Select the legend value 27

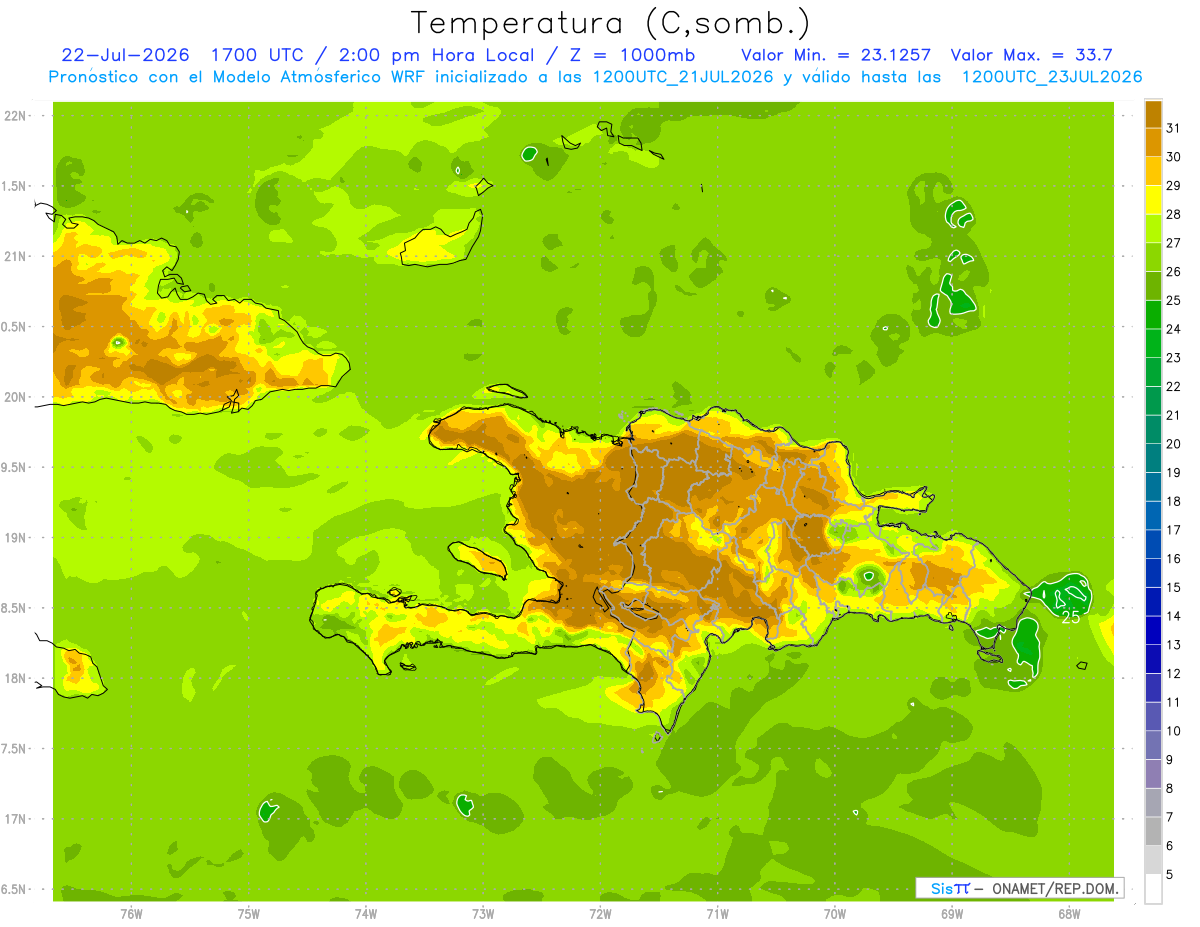1174,243
